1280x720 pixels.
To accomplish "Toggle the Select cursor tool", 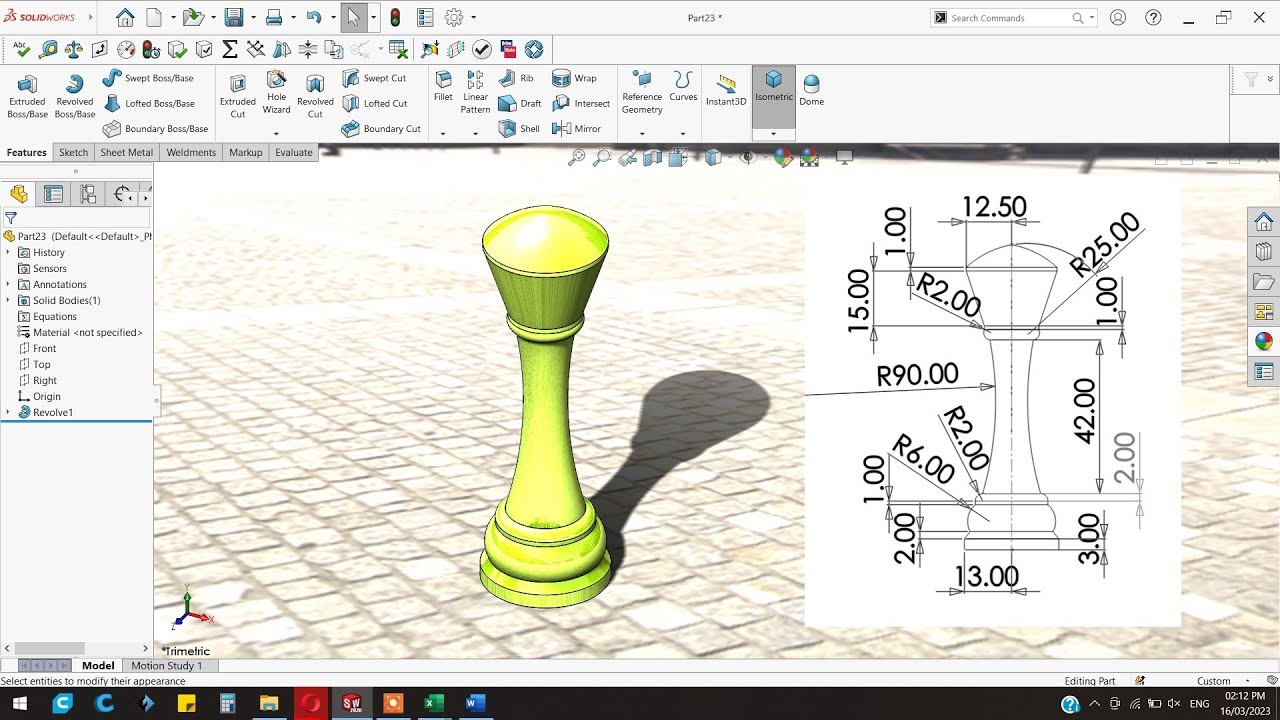I will (x=353, y=17).
